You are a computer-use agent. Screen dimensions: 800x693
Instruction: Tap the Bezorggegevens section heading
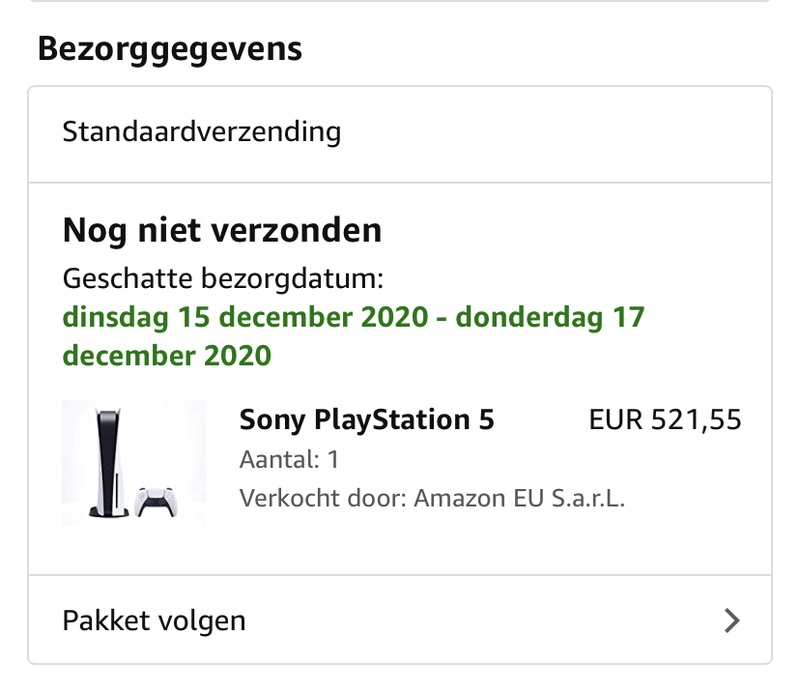coord(170,48)
